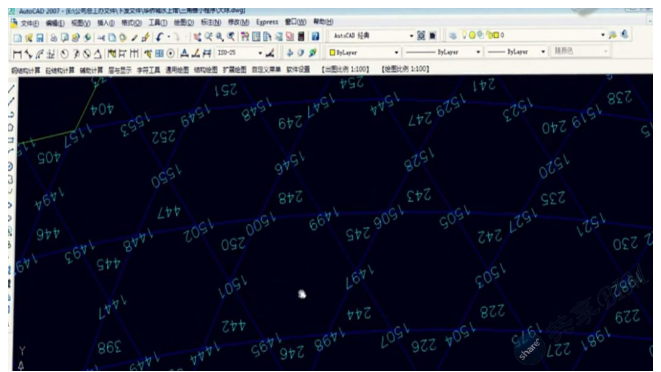Image resolution: width=661 pixels, height=372 pixels.
Task: Click the Cut scissors icon
Action: [101, 38]
